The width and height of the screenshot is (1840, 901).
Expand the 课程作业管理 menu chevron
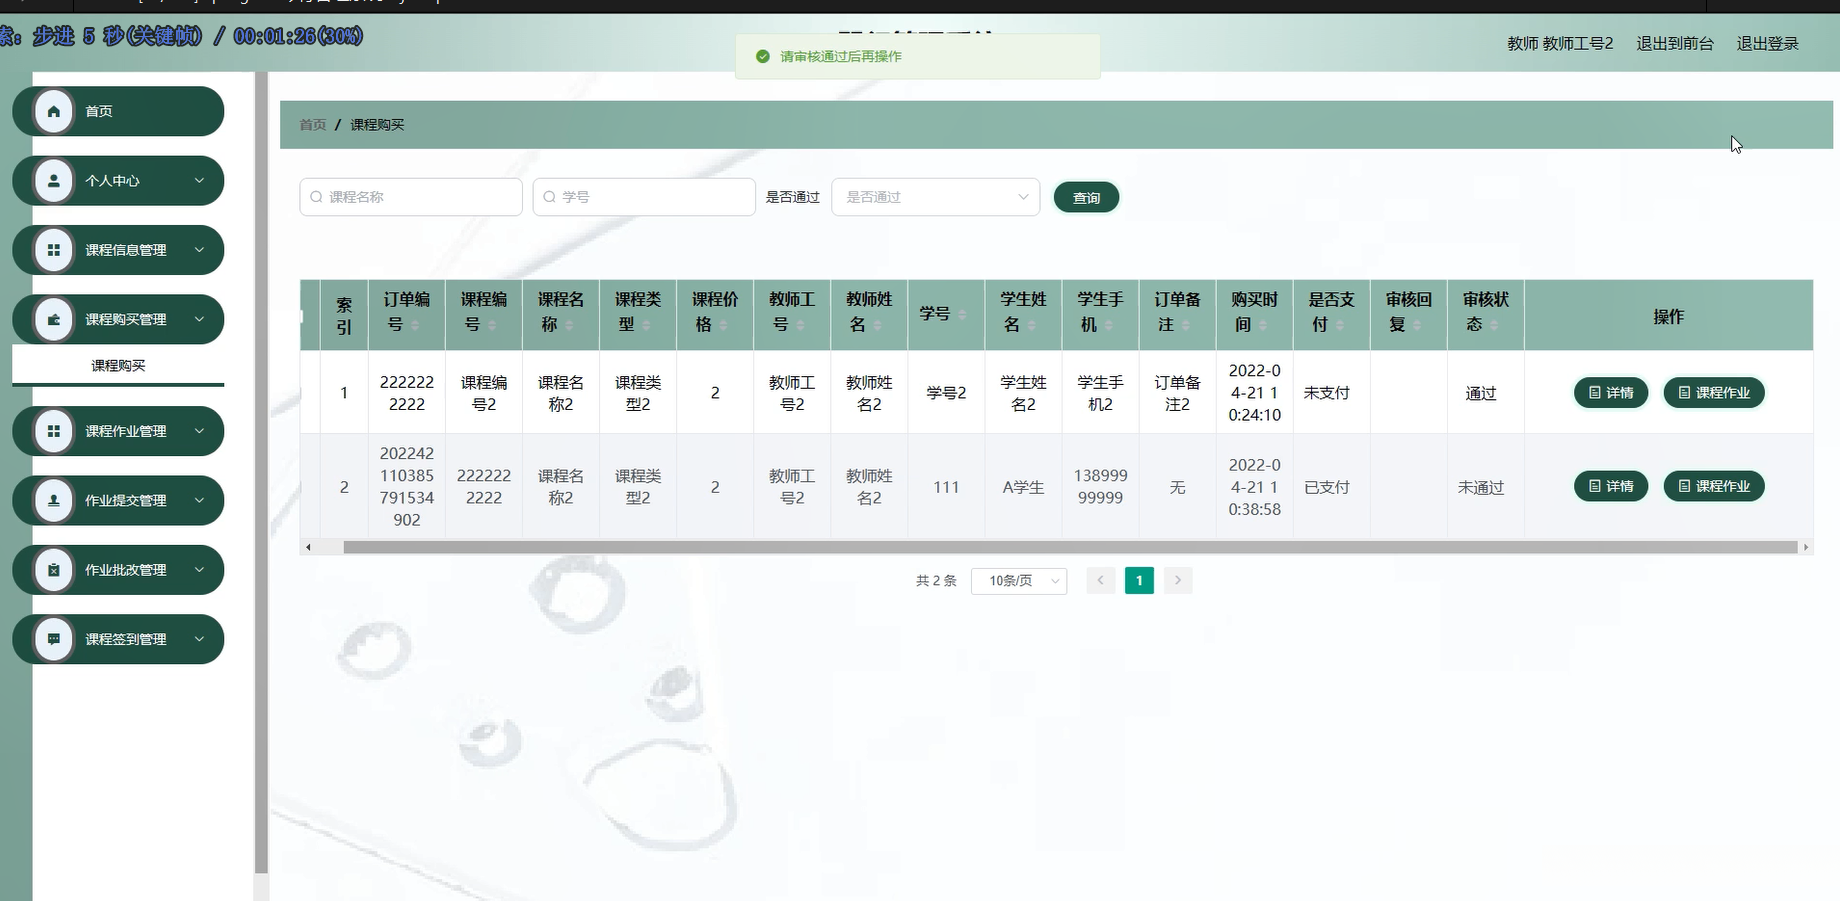(x=199, y=431)
